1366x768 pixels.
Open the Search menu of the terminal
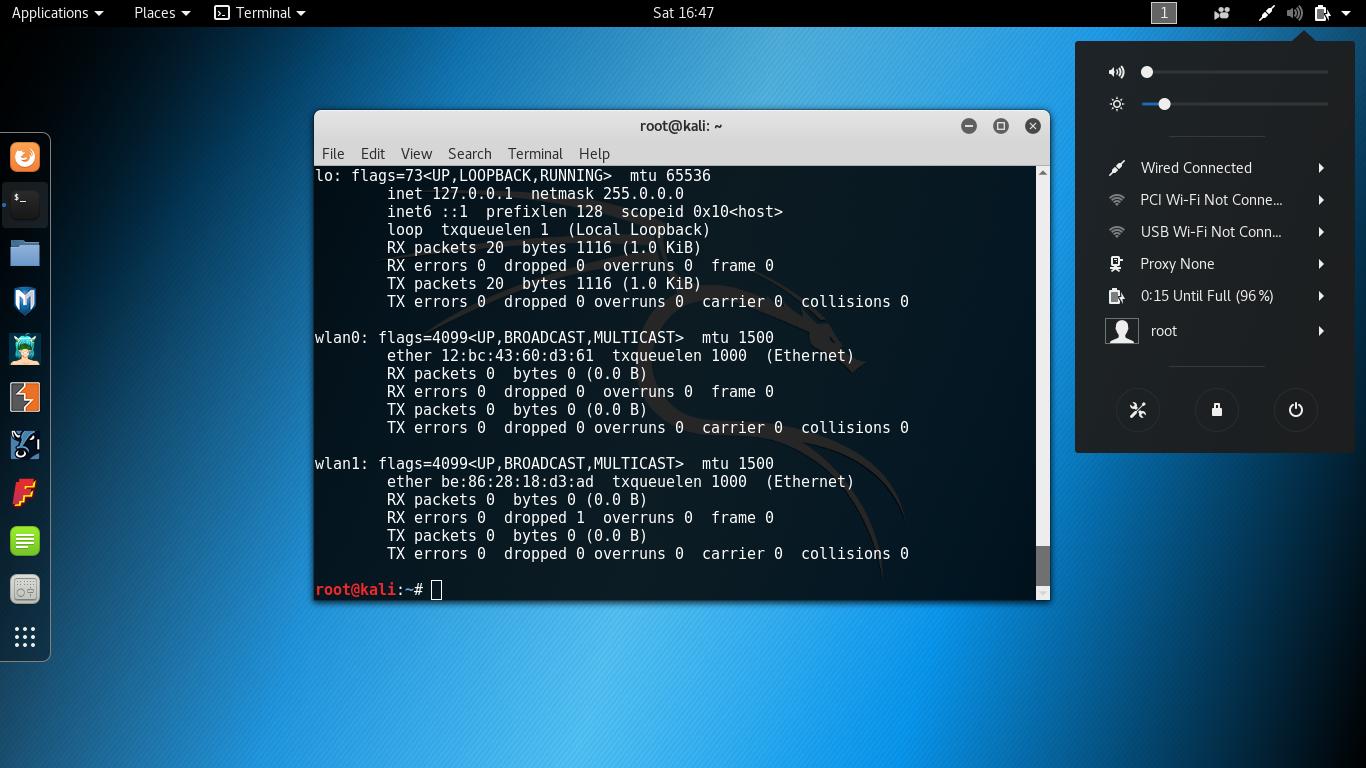pyautogui.click(x=469, y=154)
